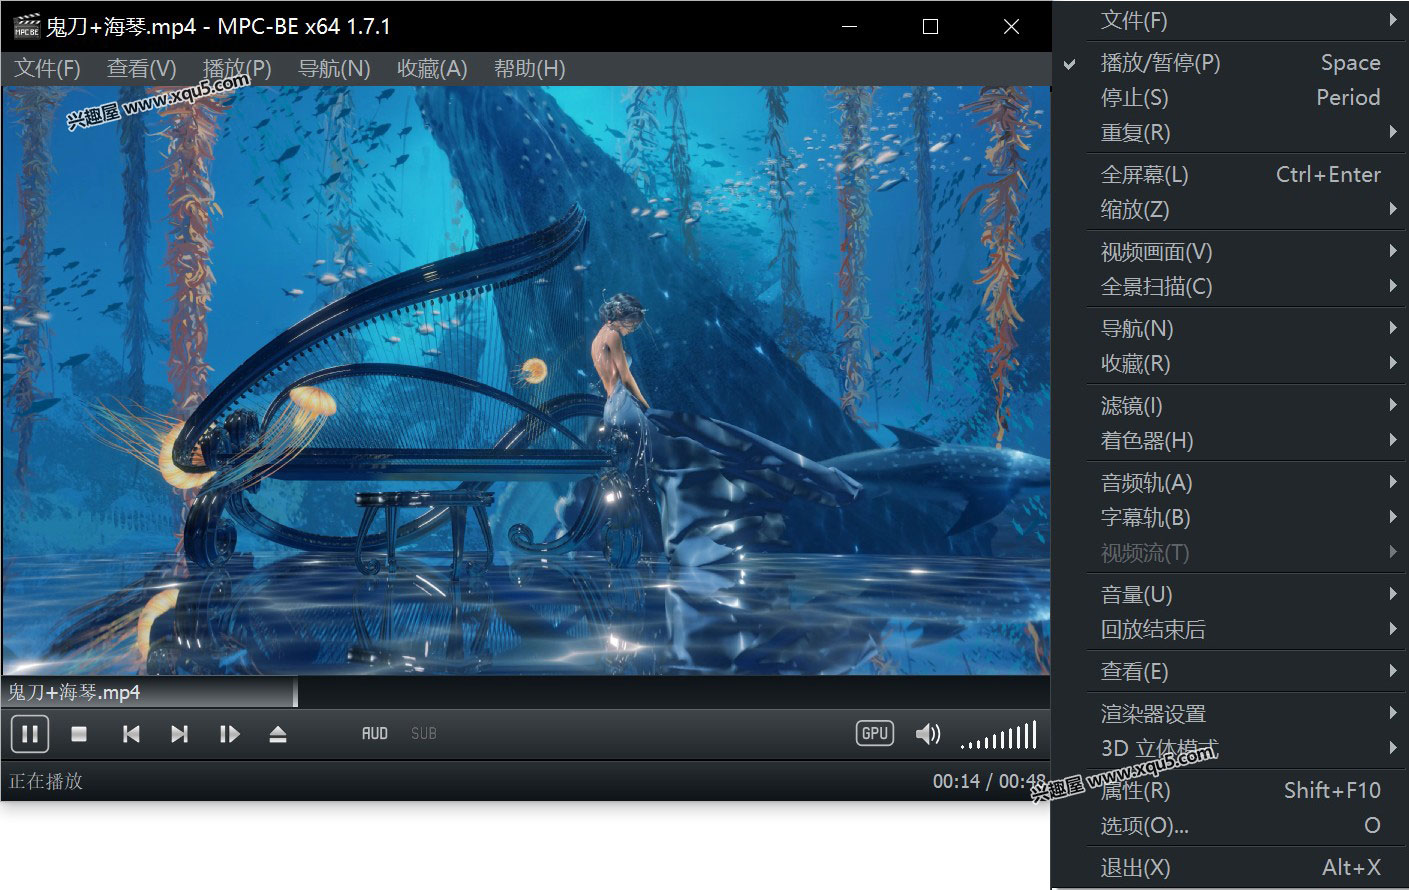Viewport: 1409px width, 890px height.
Task: Toggle the GPU decoding indicator
Action: (875, 733)
